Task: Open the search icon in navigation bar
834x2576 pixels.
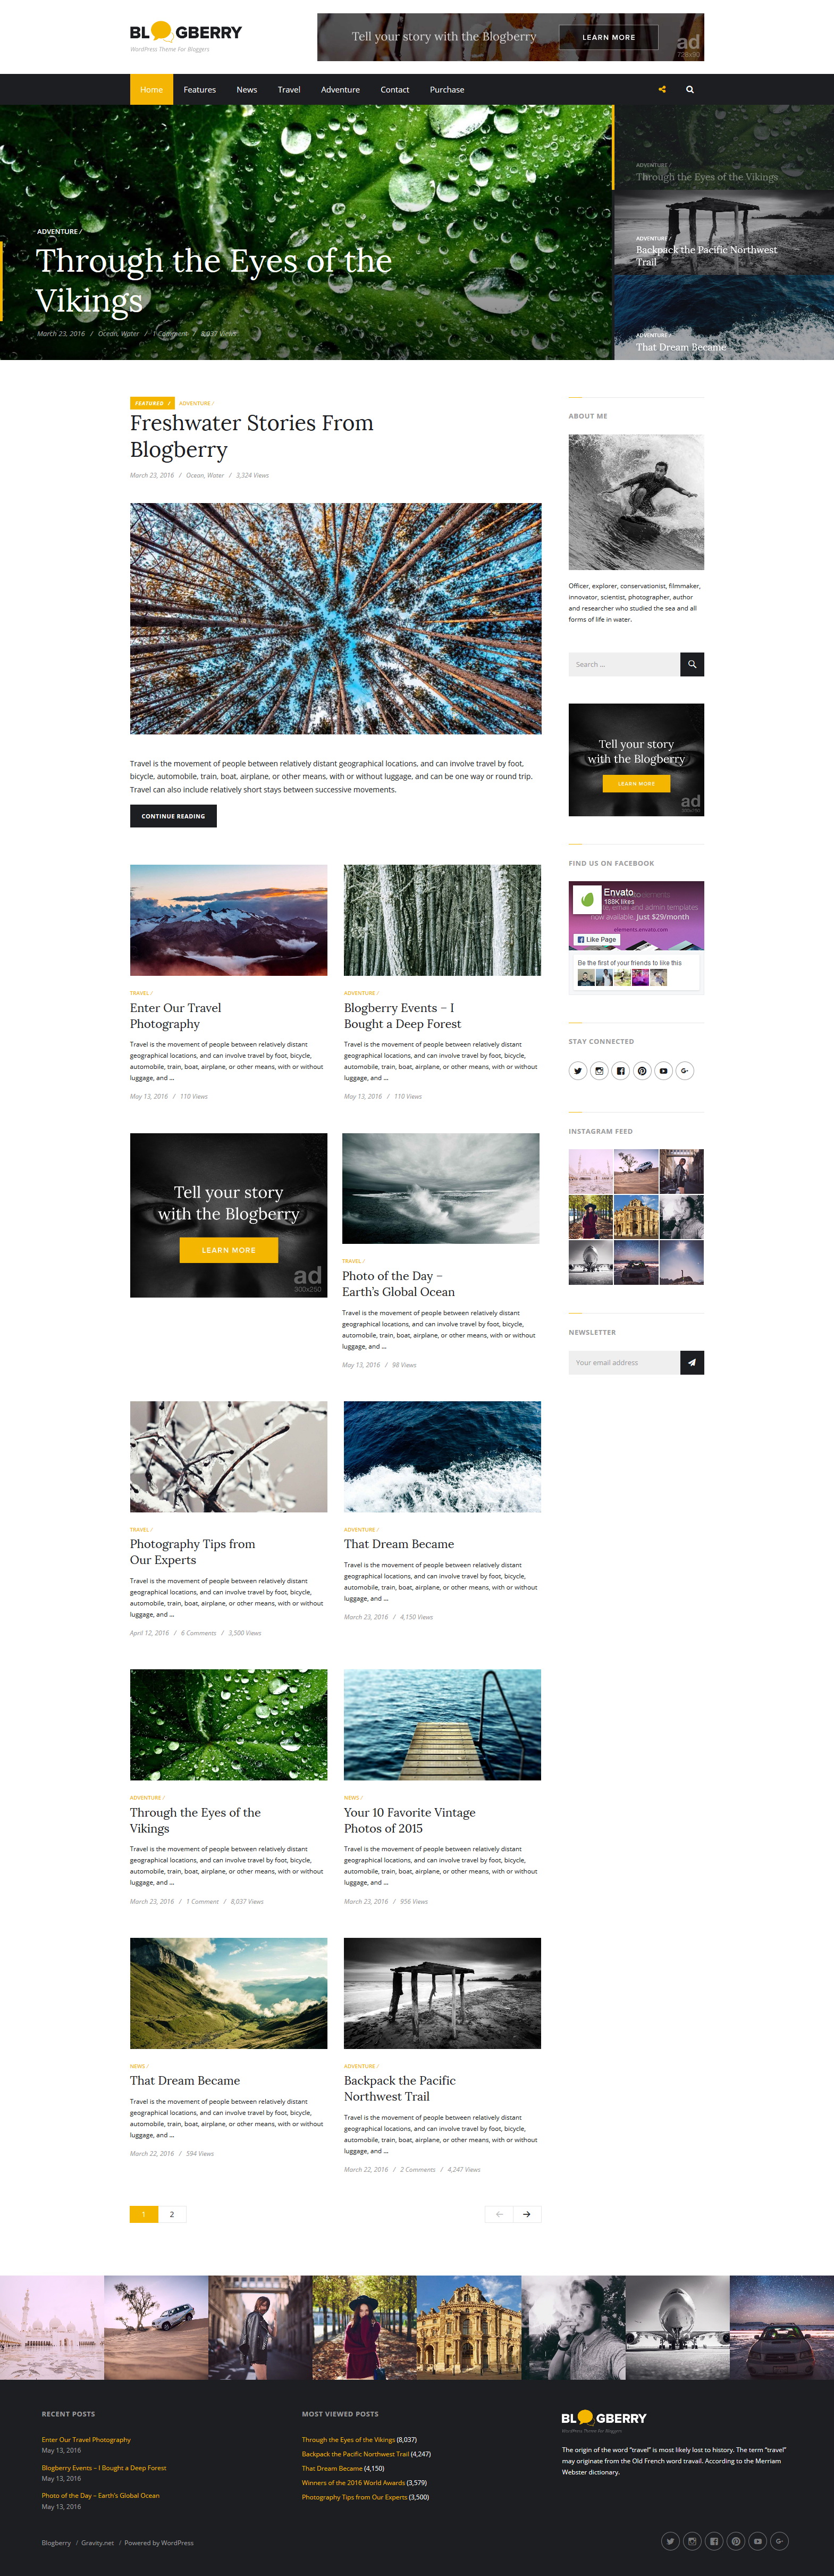Action: click(x=690, y=89)
